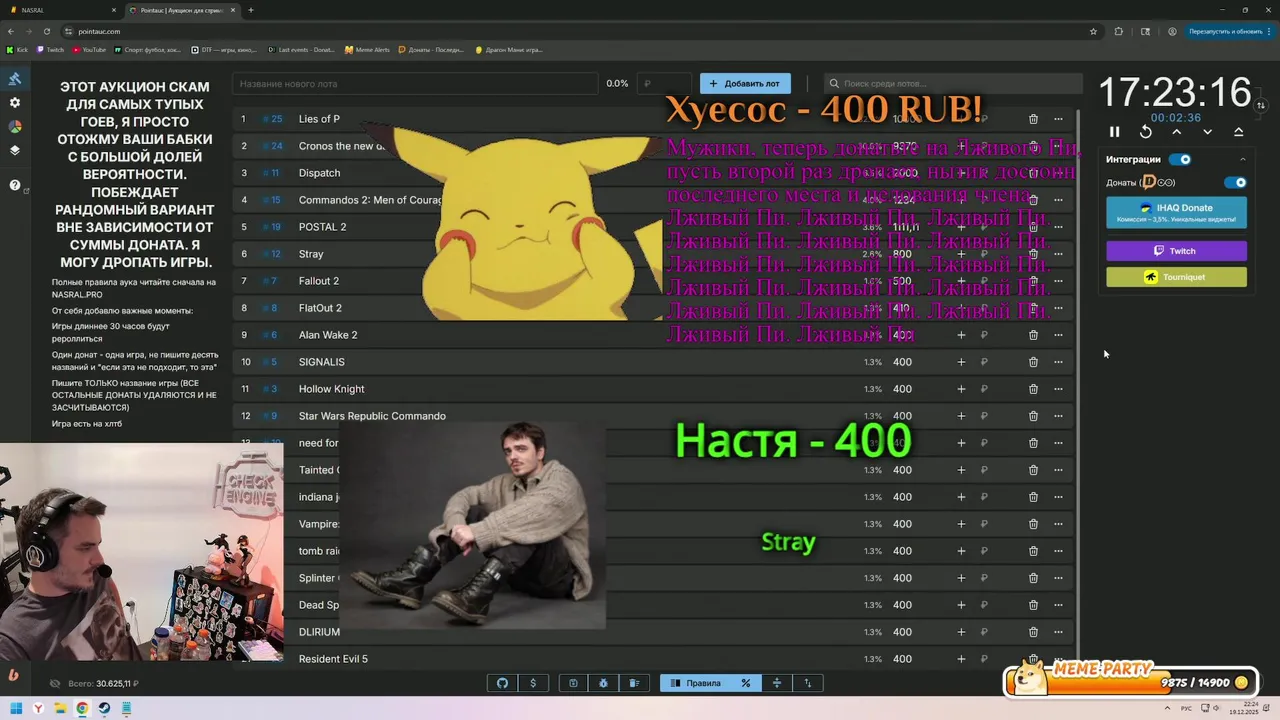Open the settings gear in left sidebar
Image resolution: width=1280 pixels, height=720 pixels.
(x=15, y=103)
